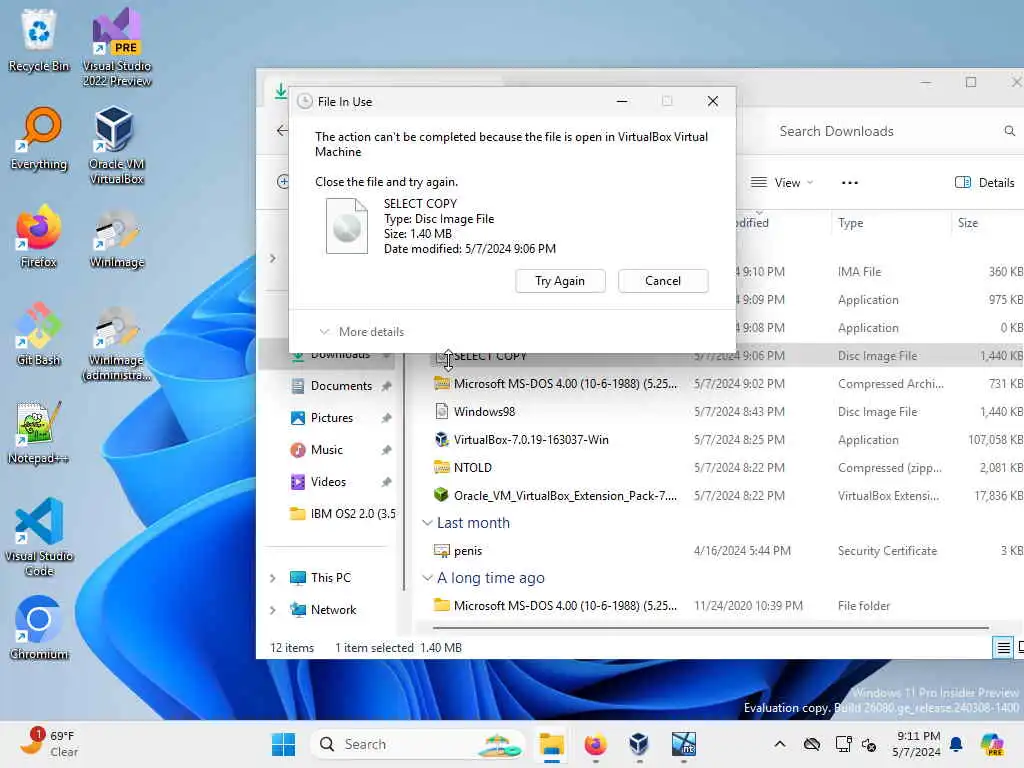Launch Visual Studio 2022 Preview shortcut
1024x768 pixels.
pos(117,46)
